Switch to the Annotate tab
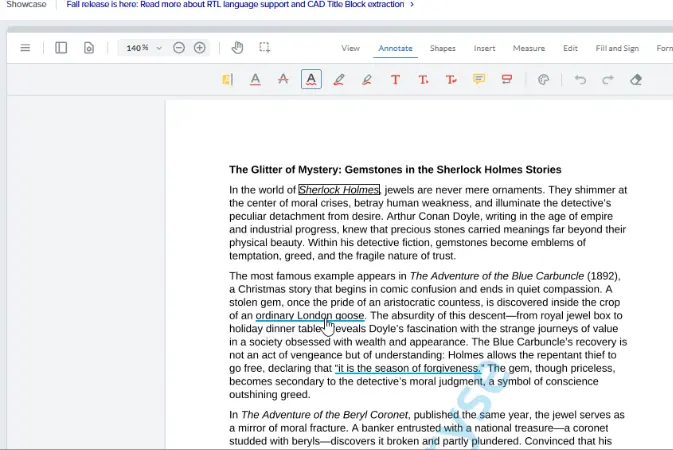Viewport: 673px width, 450px height. coord(395,48)
